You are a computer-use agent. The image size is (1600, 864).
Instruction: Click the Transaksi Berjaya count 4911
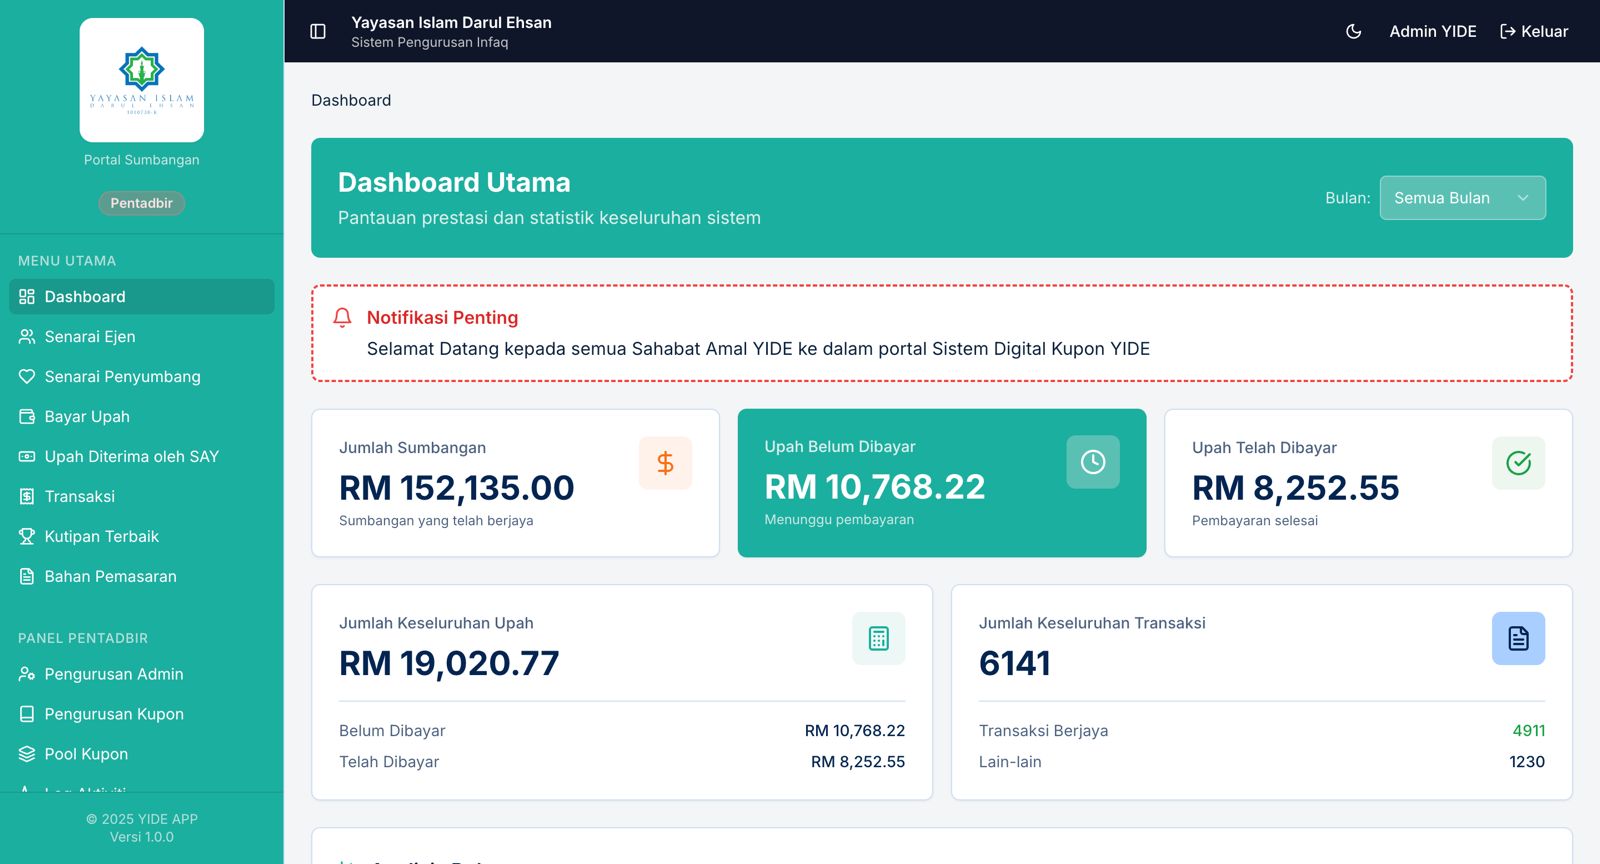tap(1529, 731)
